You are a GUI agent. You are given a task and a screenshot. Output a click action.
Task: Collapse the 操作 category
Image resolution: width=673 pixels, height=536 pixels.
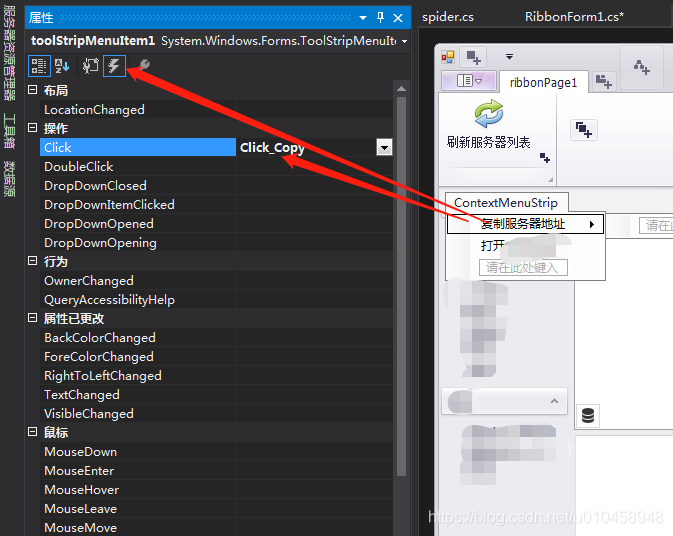[x=32, y=128]
